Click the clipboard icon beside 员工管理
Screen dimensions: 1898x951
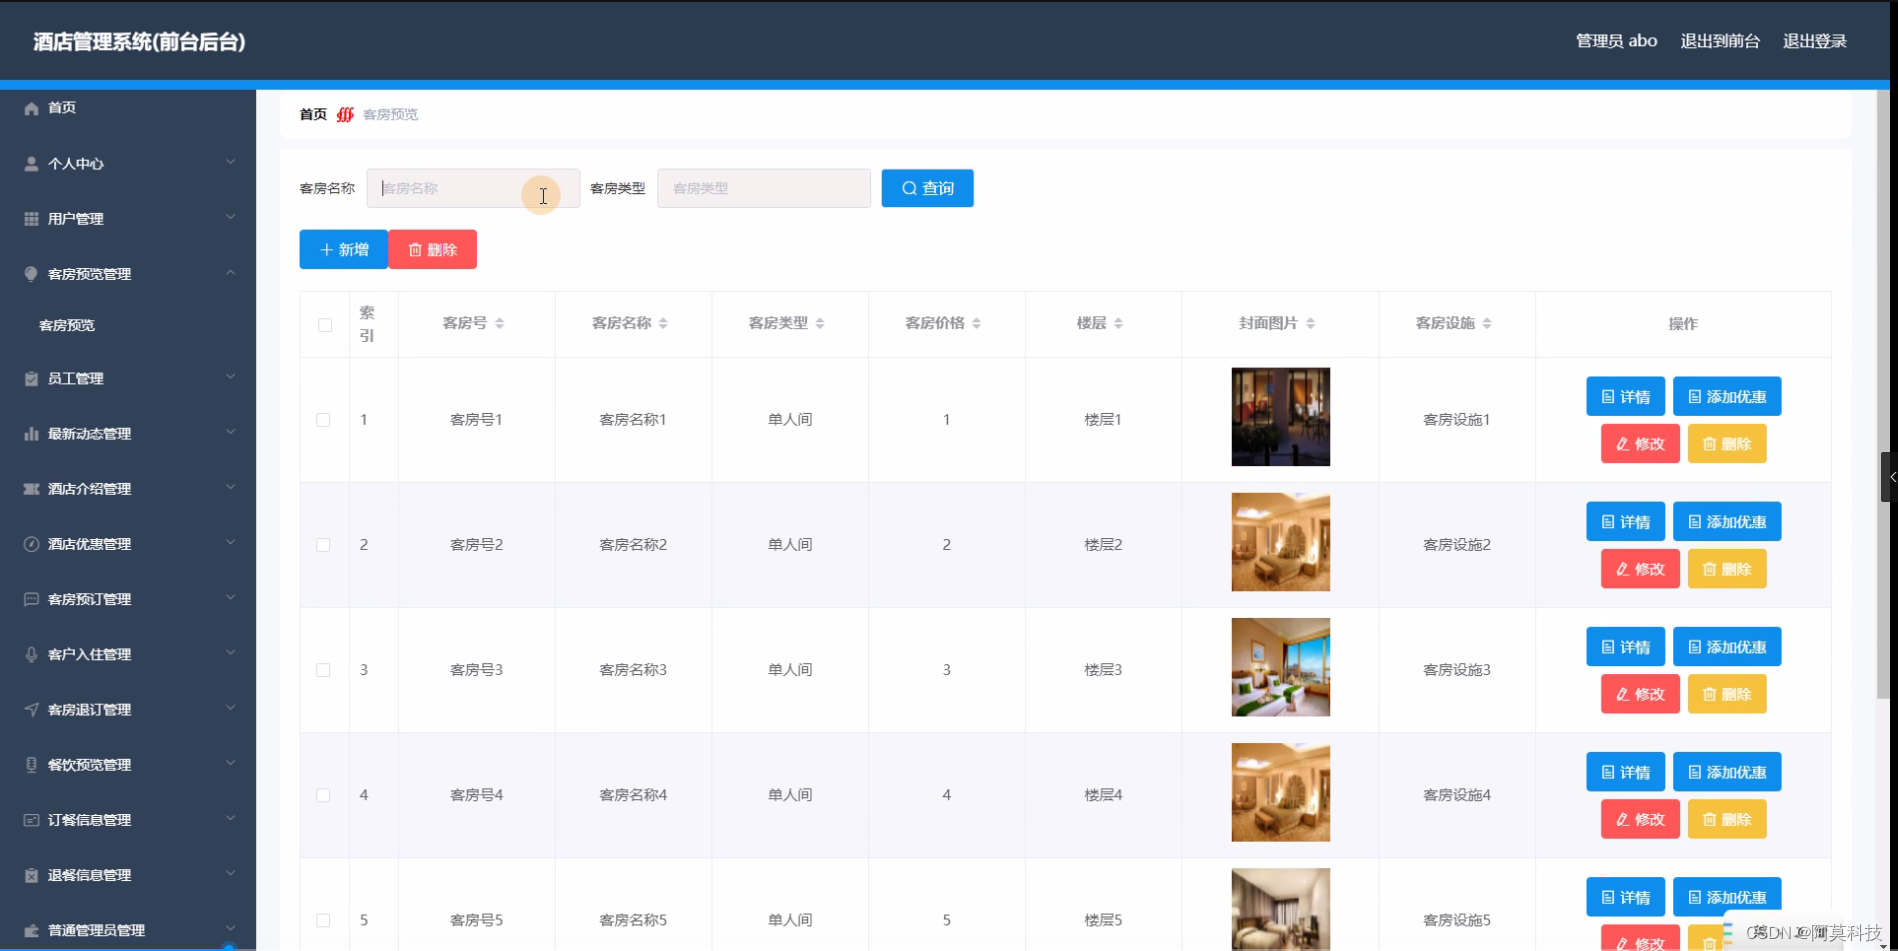(x=31, y=378)
